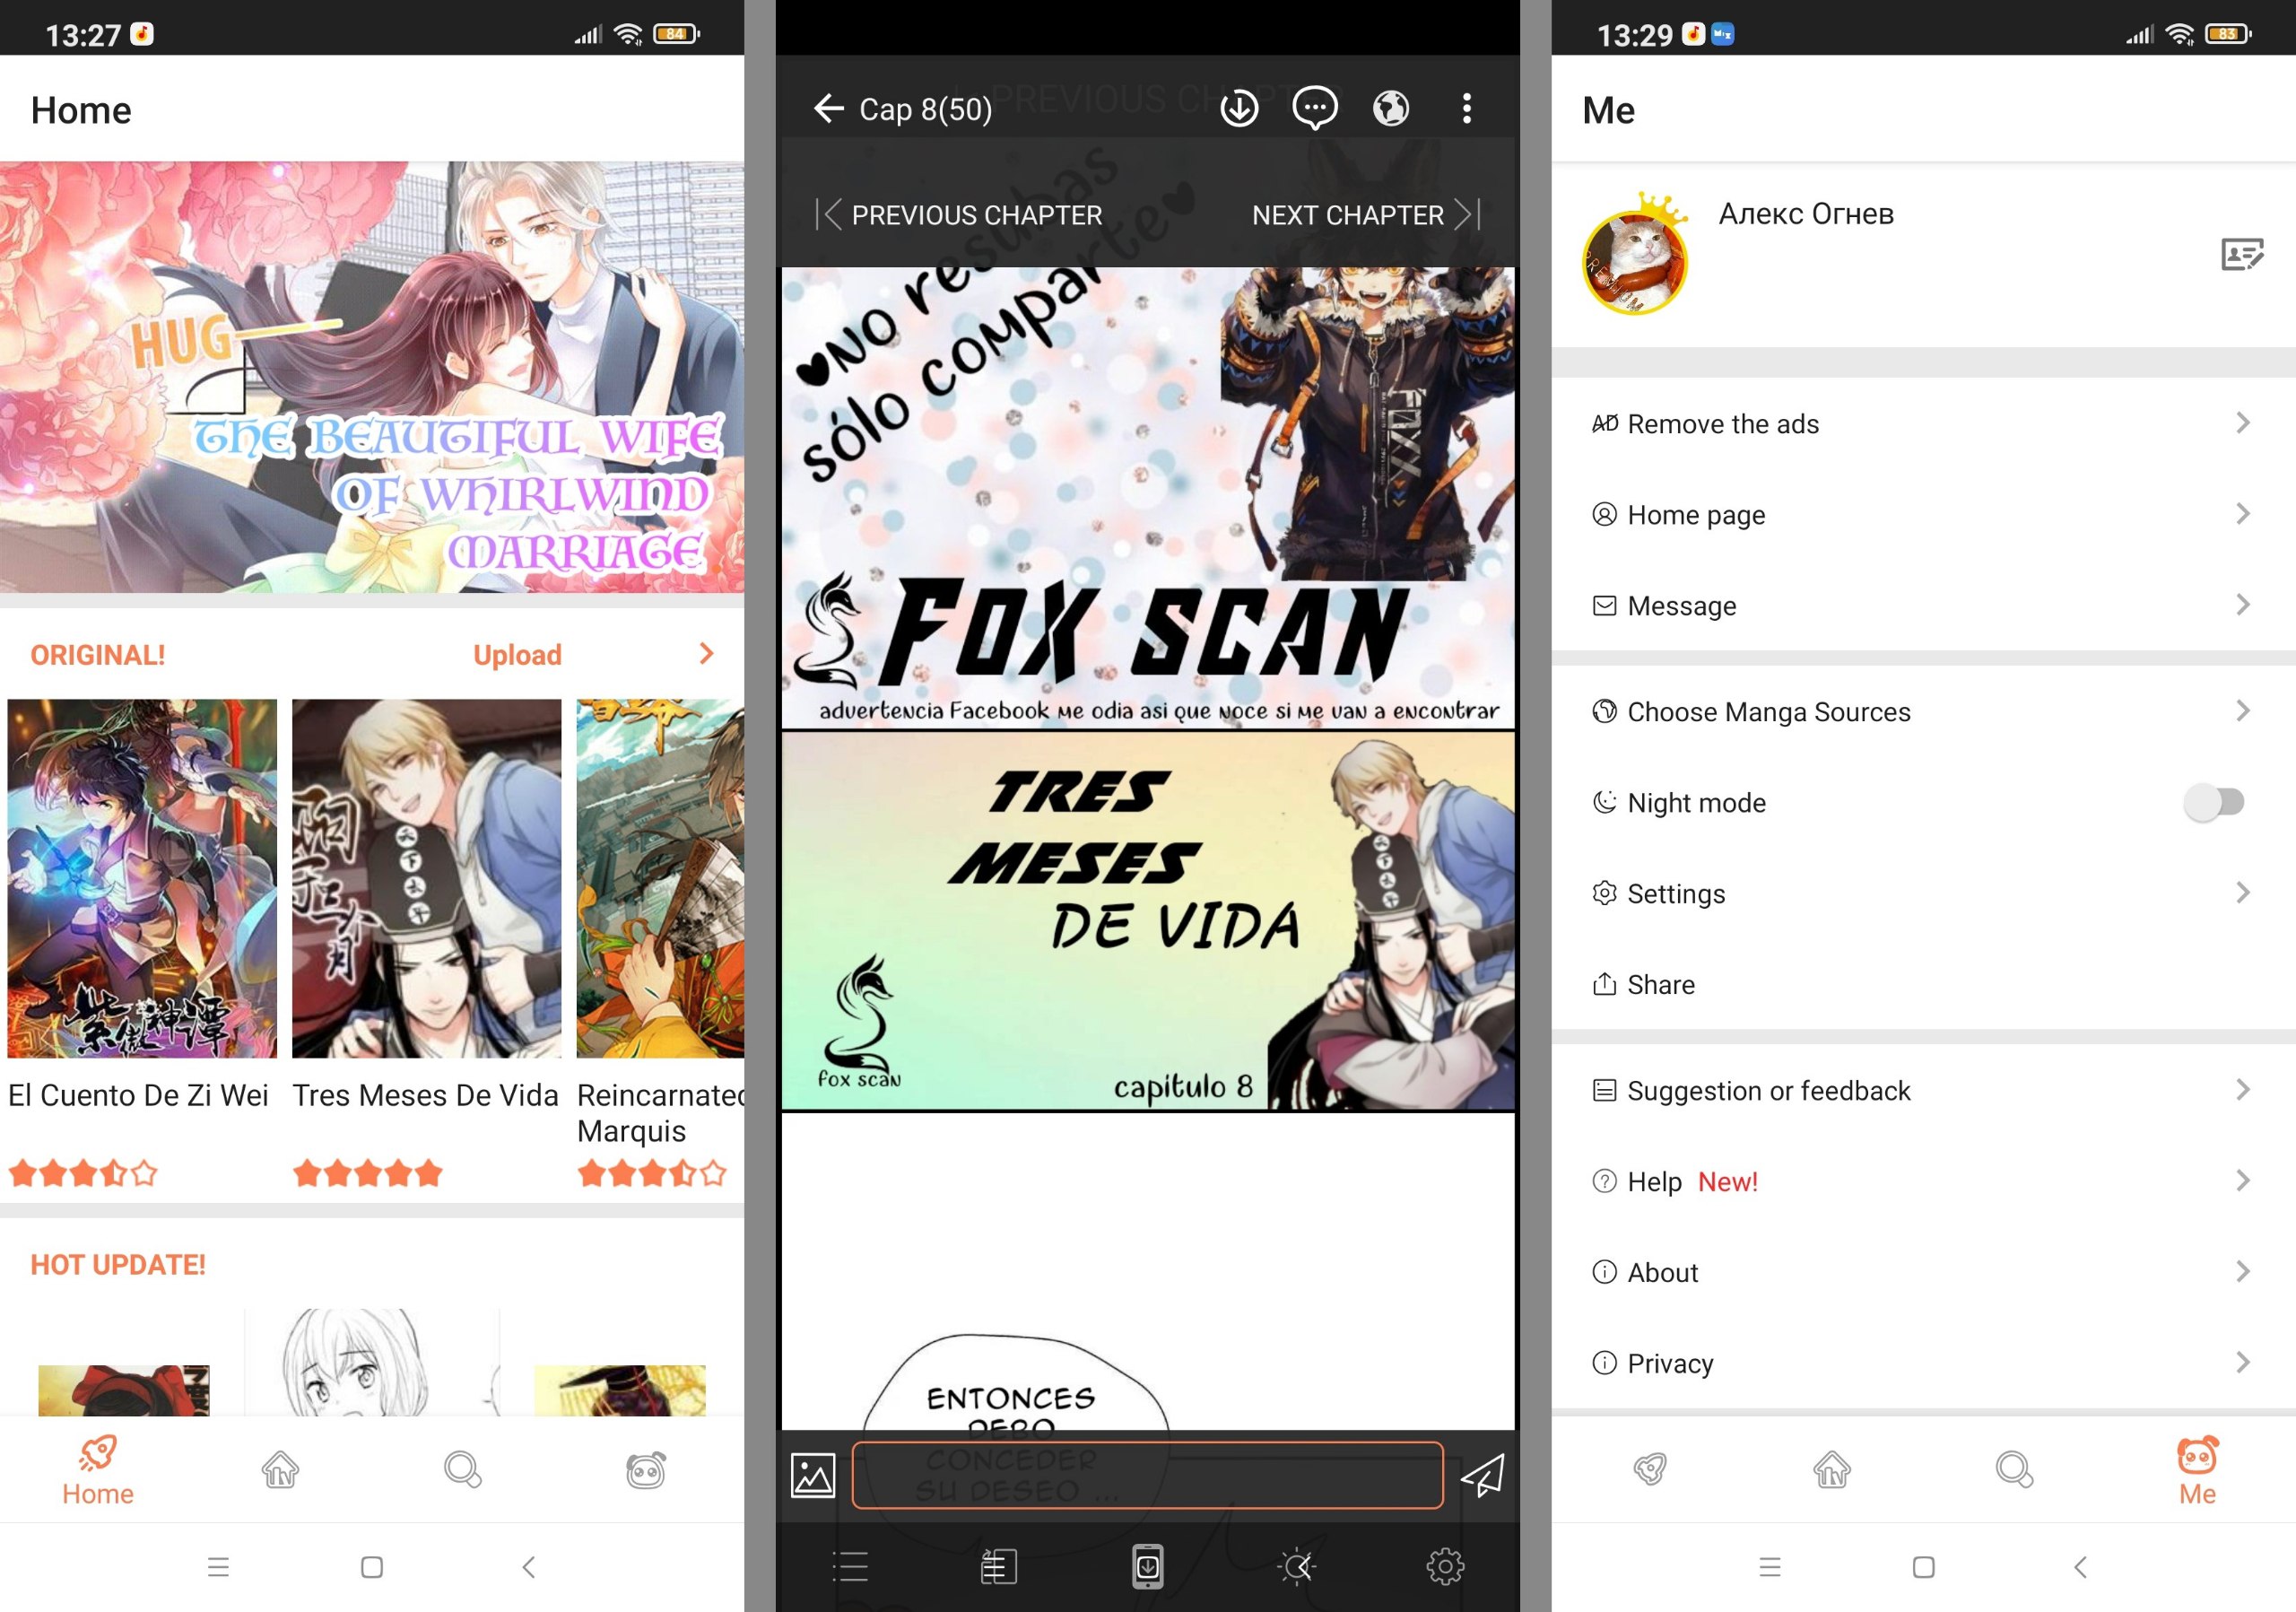The image size is (2296, 1612).
Task: Tap the search magnifier icon
Action: pos(463,1466)
